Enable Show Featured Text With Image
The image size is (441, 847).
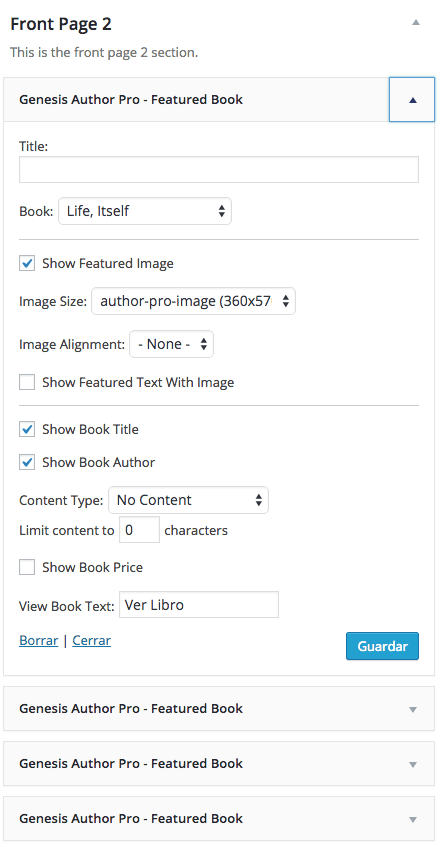(x=27, y=382)
